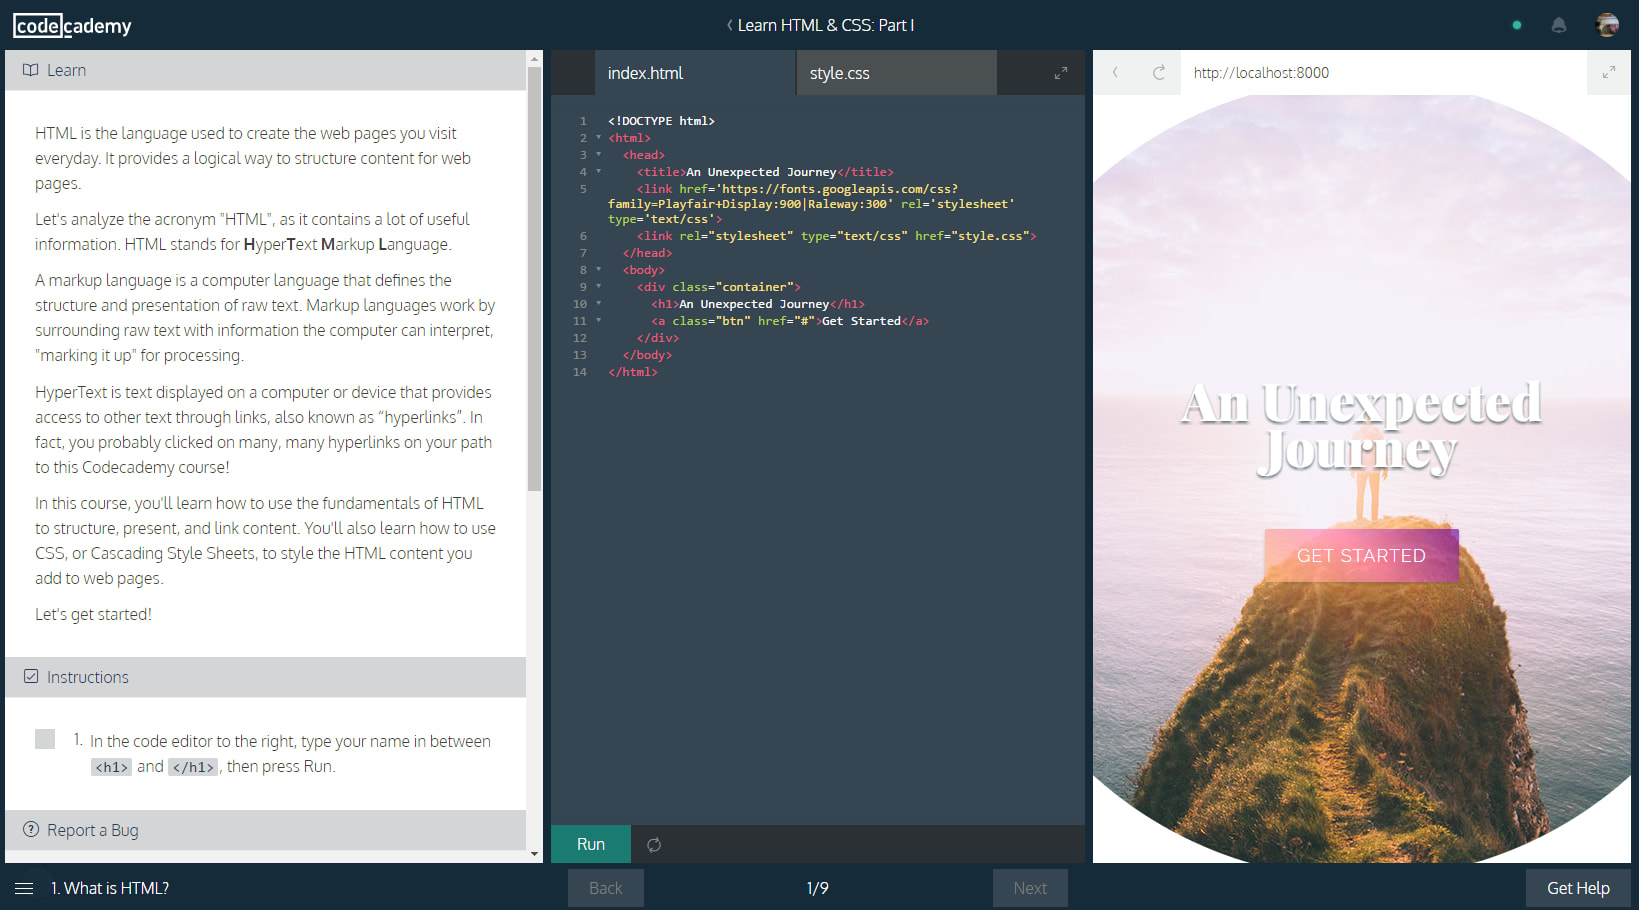Reset the code with the refresh icon beside Run
The width and height of the screenshot is (1639, 910).
[x=654, y=845]
